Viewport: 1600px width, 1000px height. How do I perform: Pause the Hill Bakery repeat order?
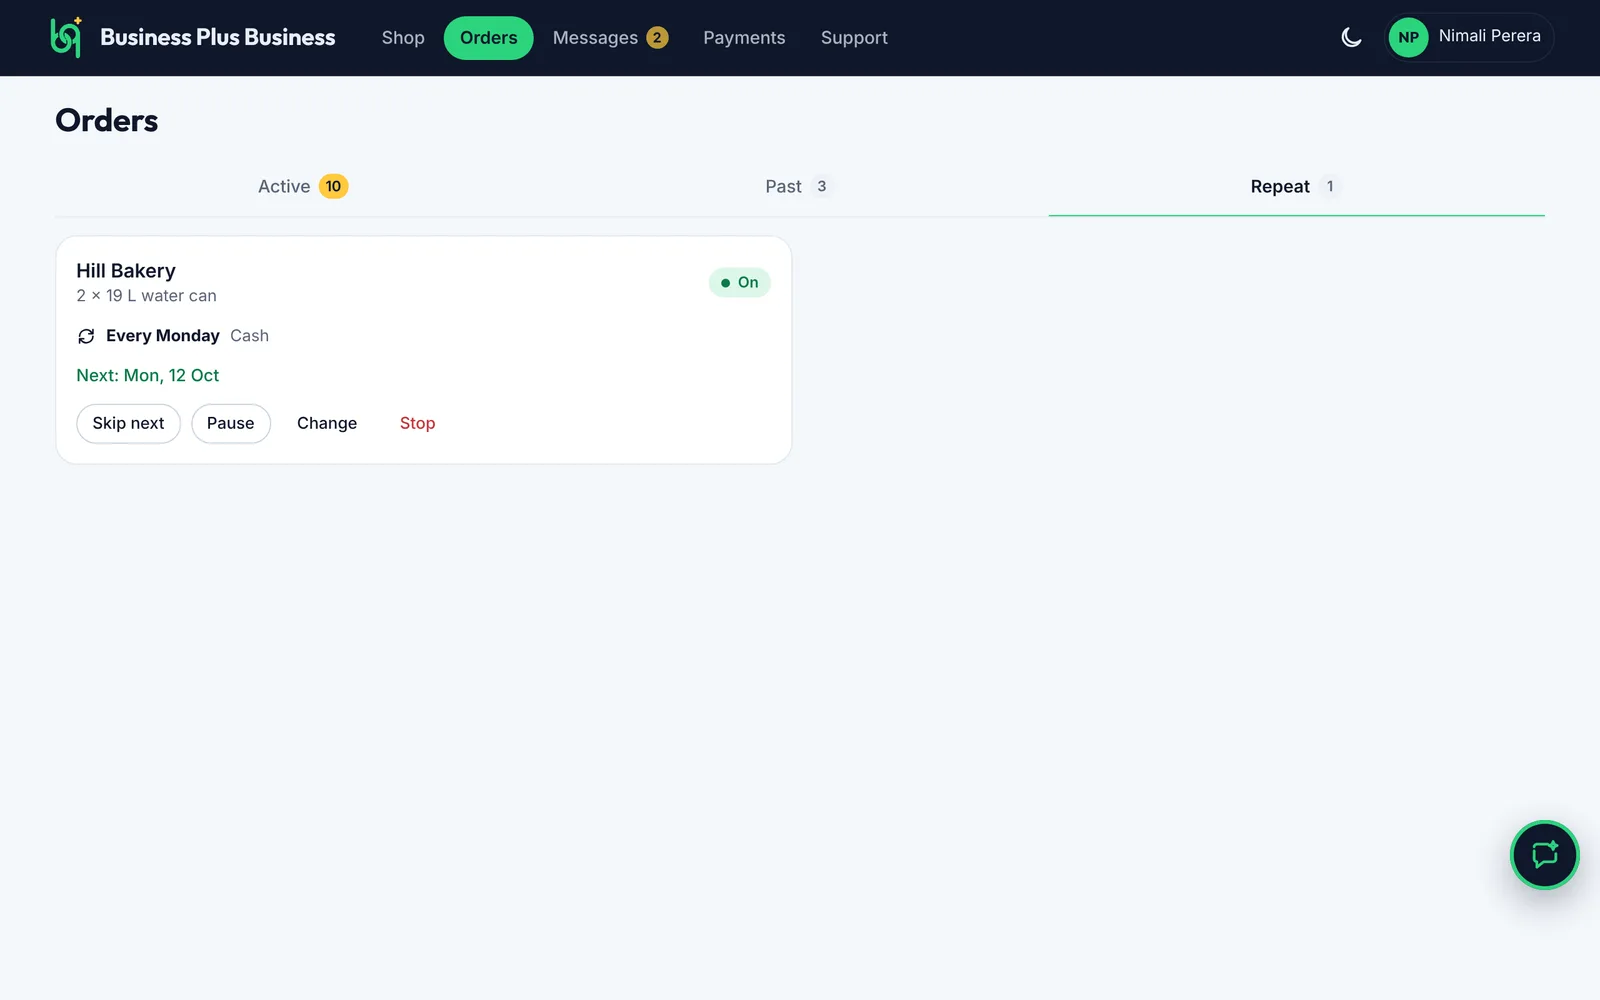pyautogui.click(x=231, y=423)
